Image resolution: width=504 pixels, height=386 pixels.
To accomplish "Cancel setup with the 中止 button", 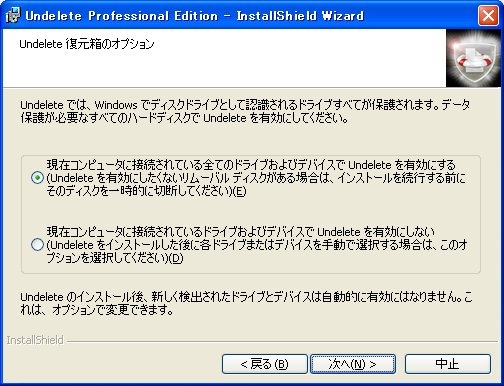I will 448,364.
